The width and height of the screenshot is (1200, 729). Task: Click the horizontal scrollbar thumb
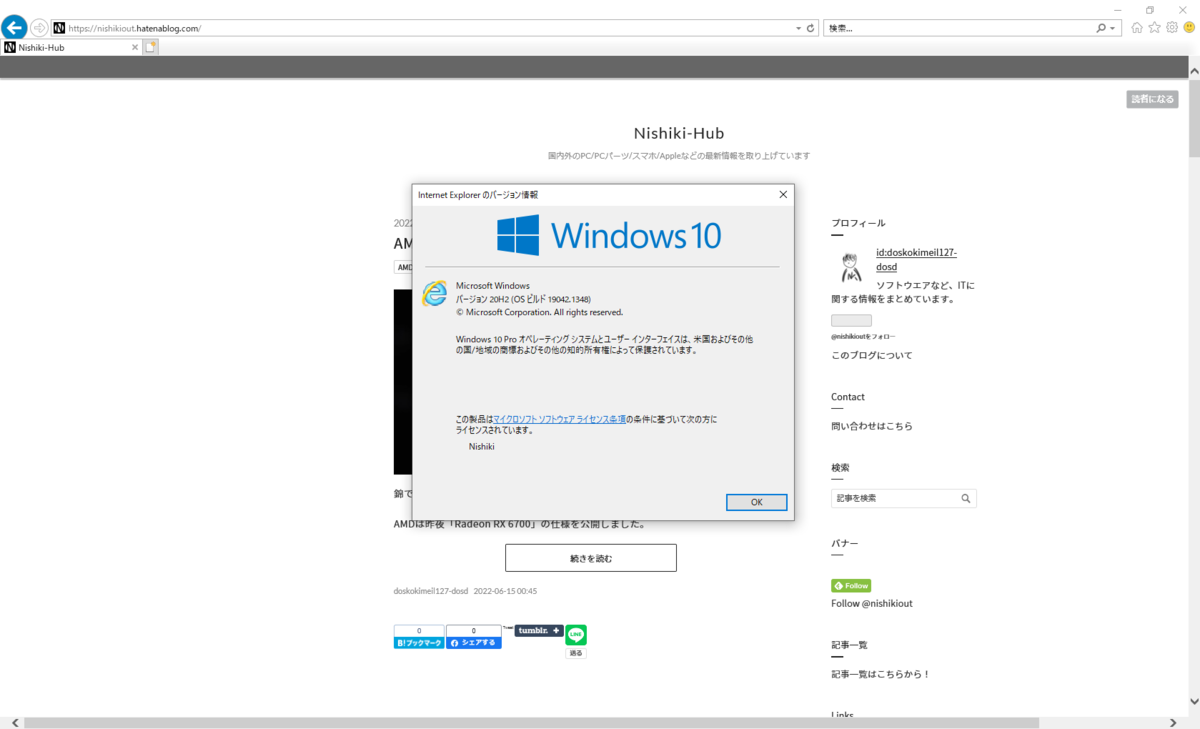tap(531, 722)
